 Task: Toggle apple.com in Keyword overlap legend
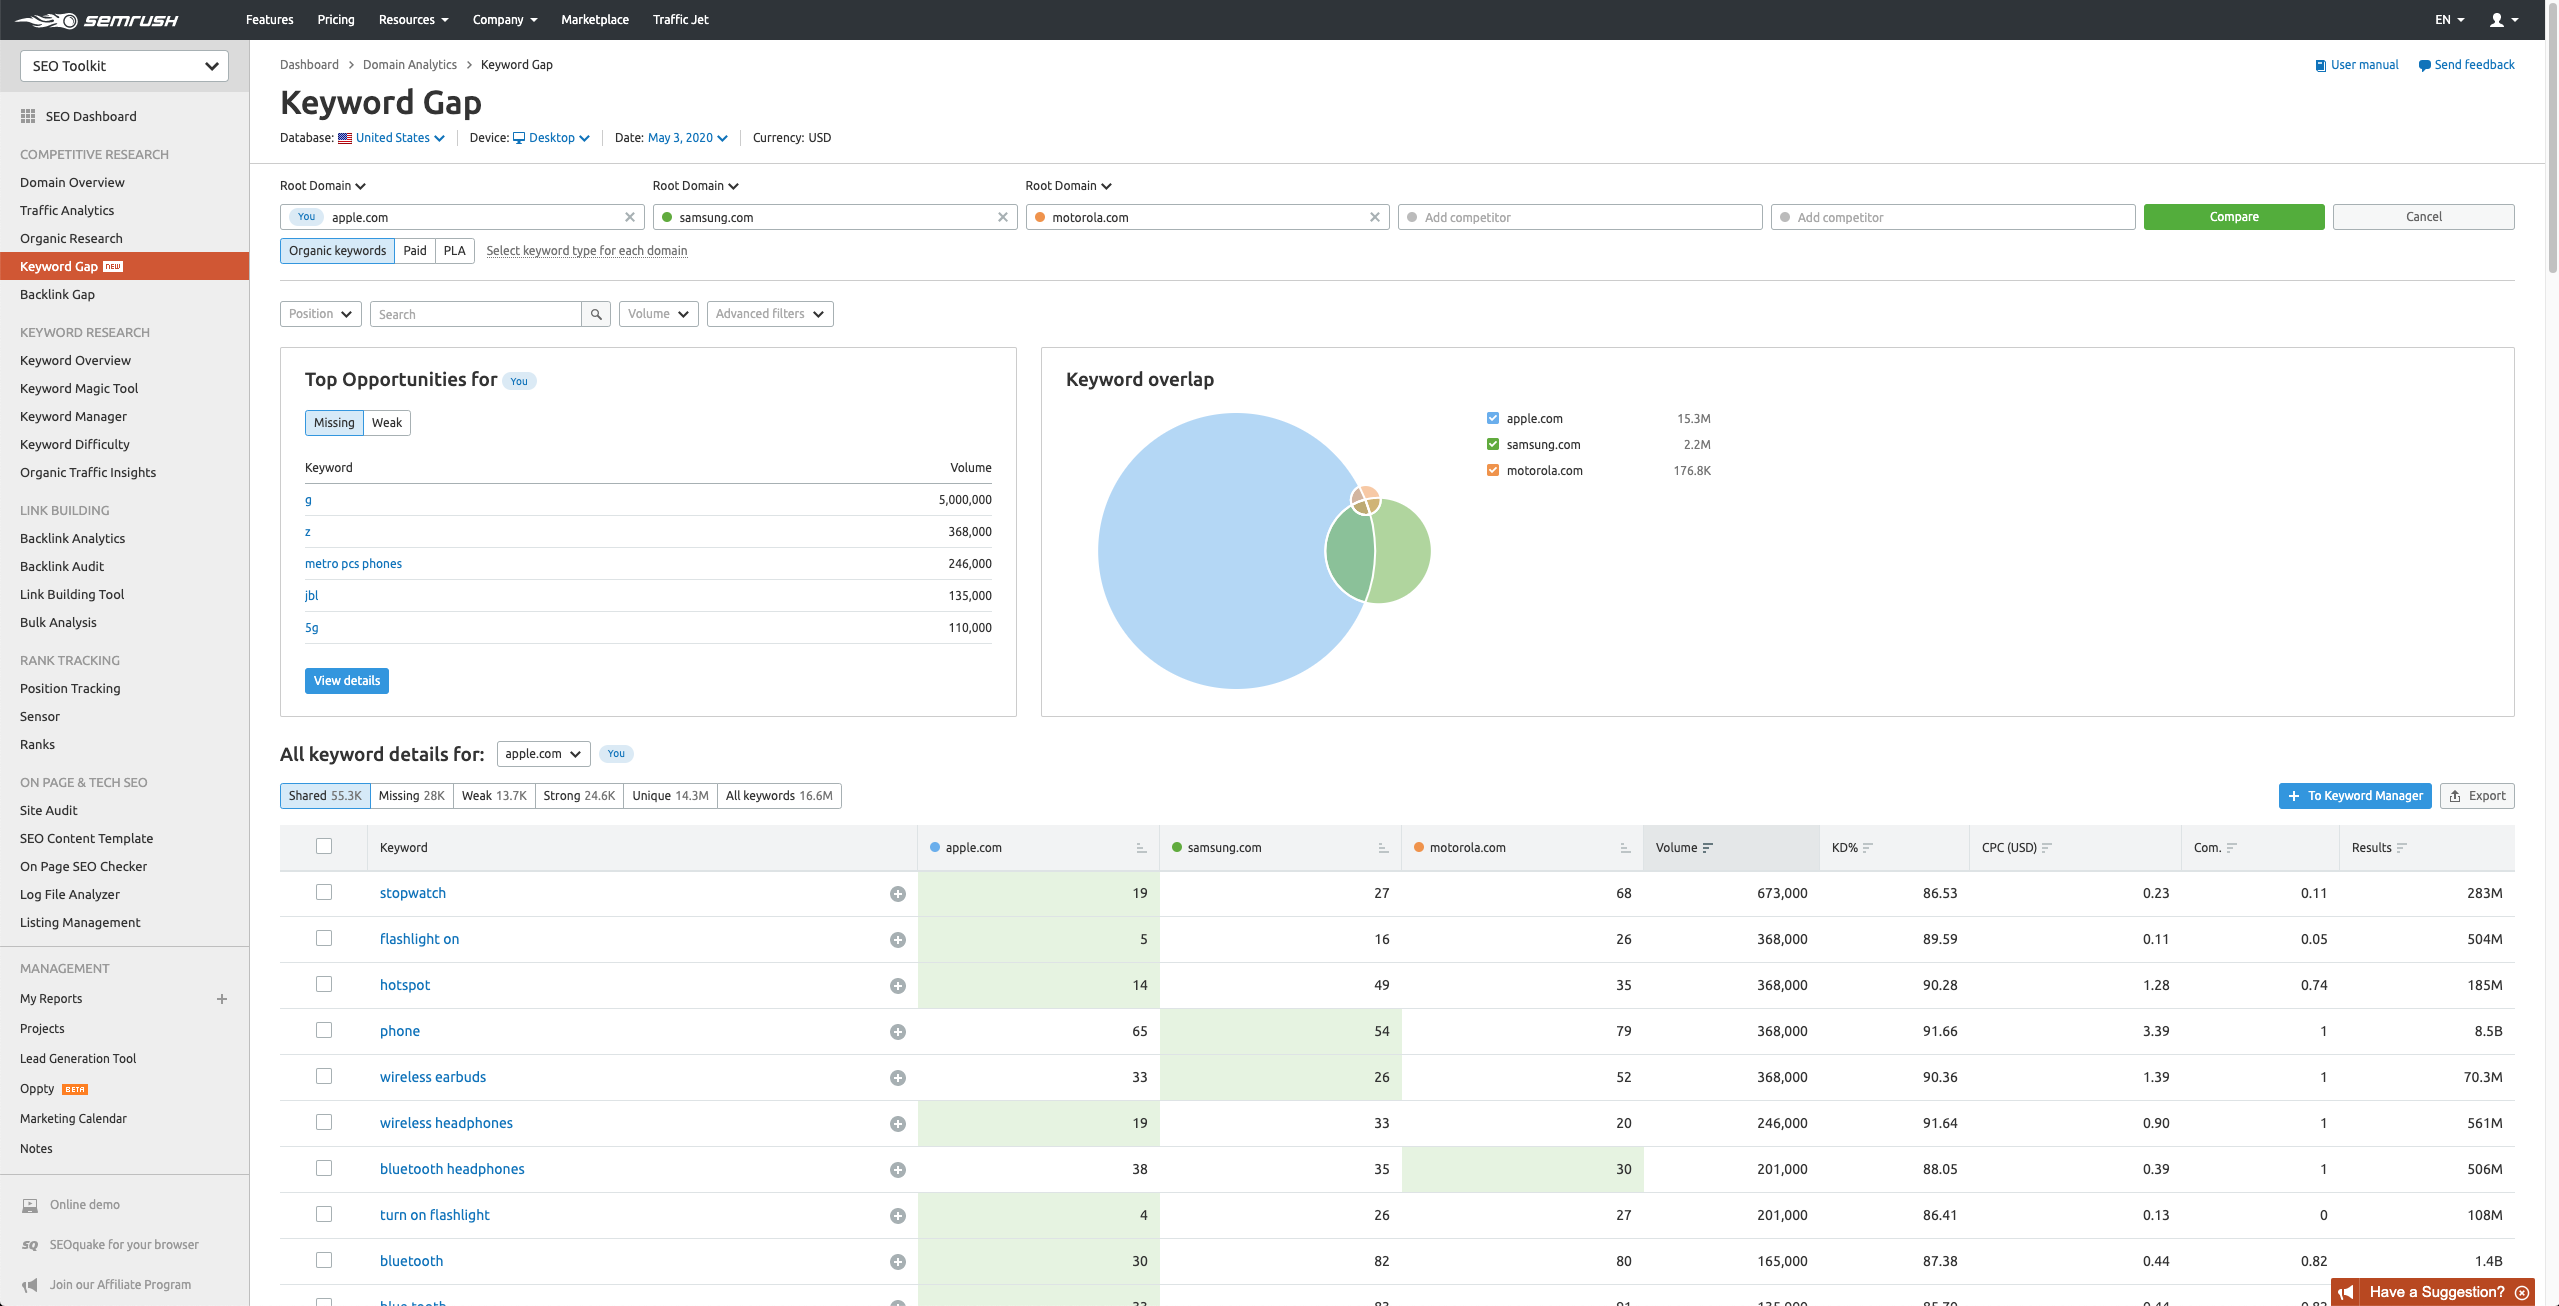(1493, 418)
